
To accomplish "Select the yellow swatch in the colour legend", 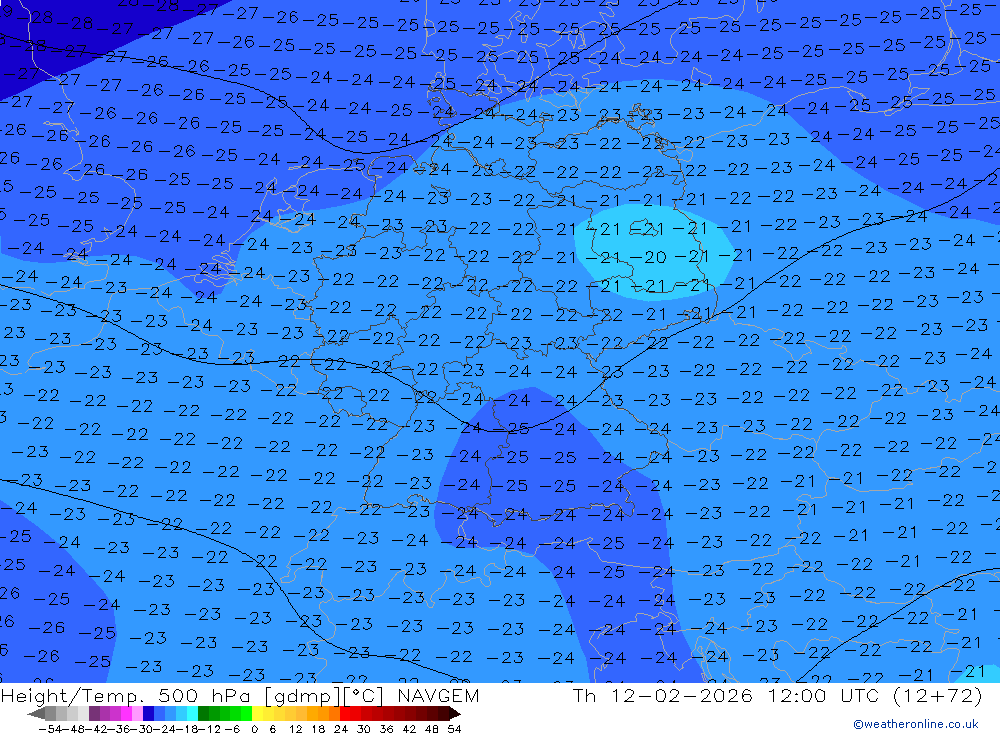I will [x=257, y=713].
